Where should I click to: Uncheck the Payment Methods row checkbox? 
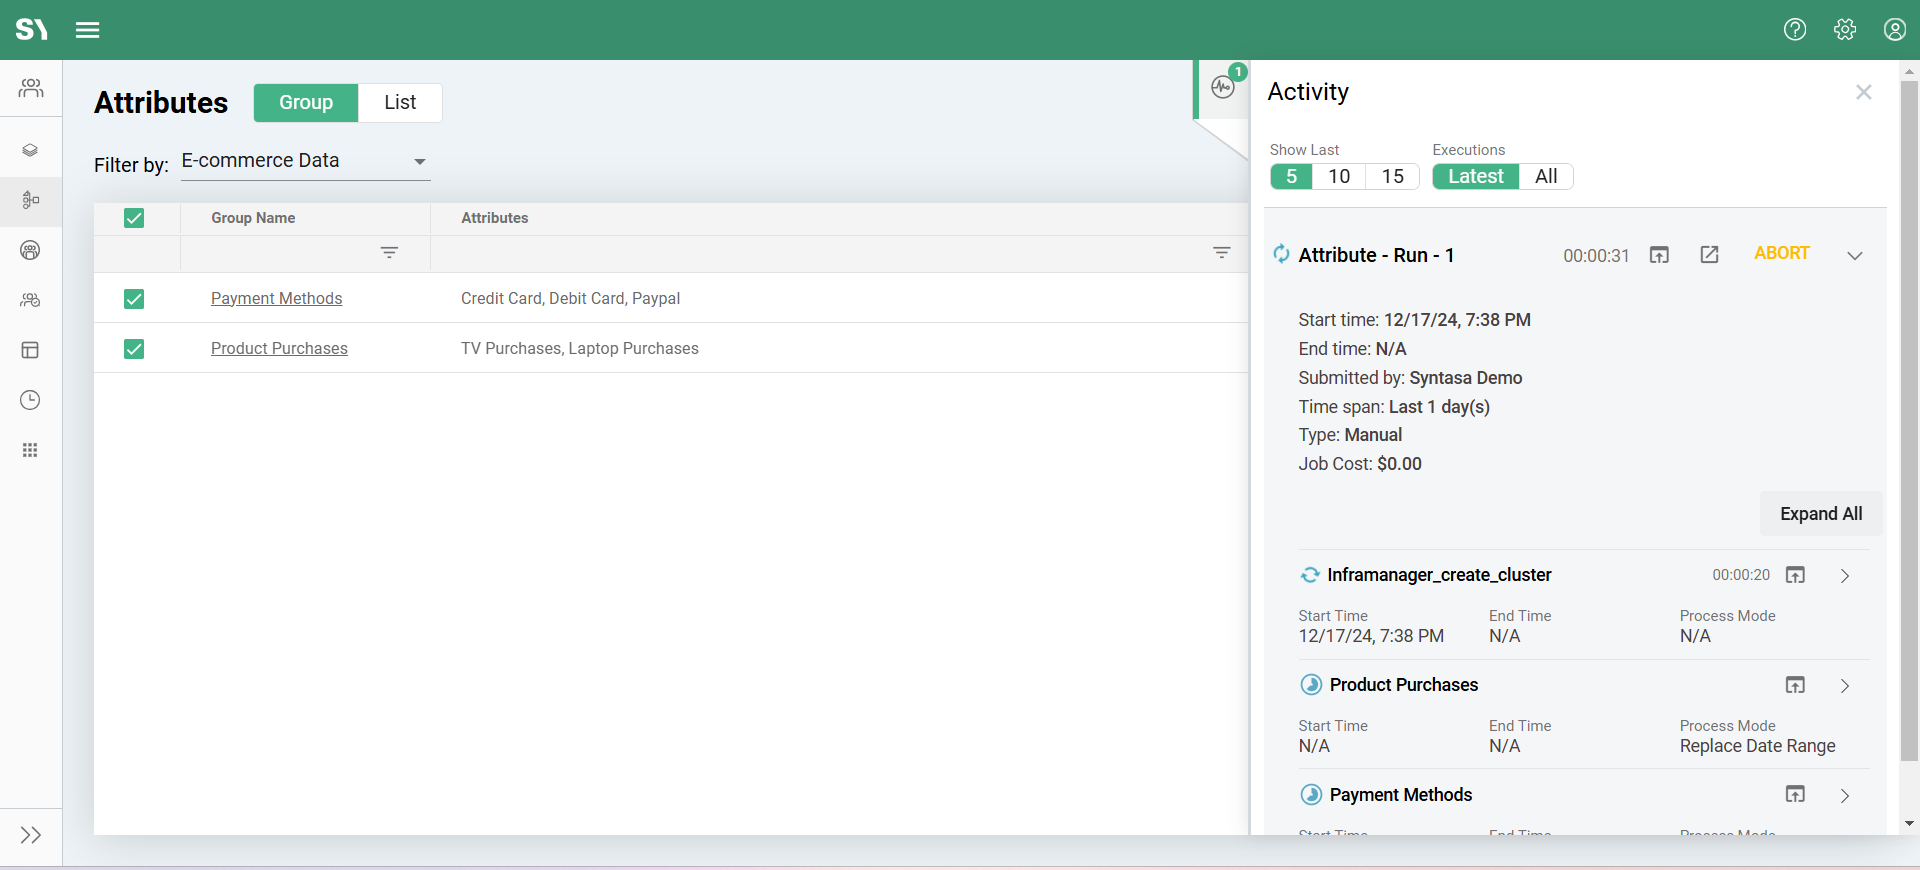134,299
